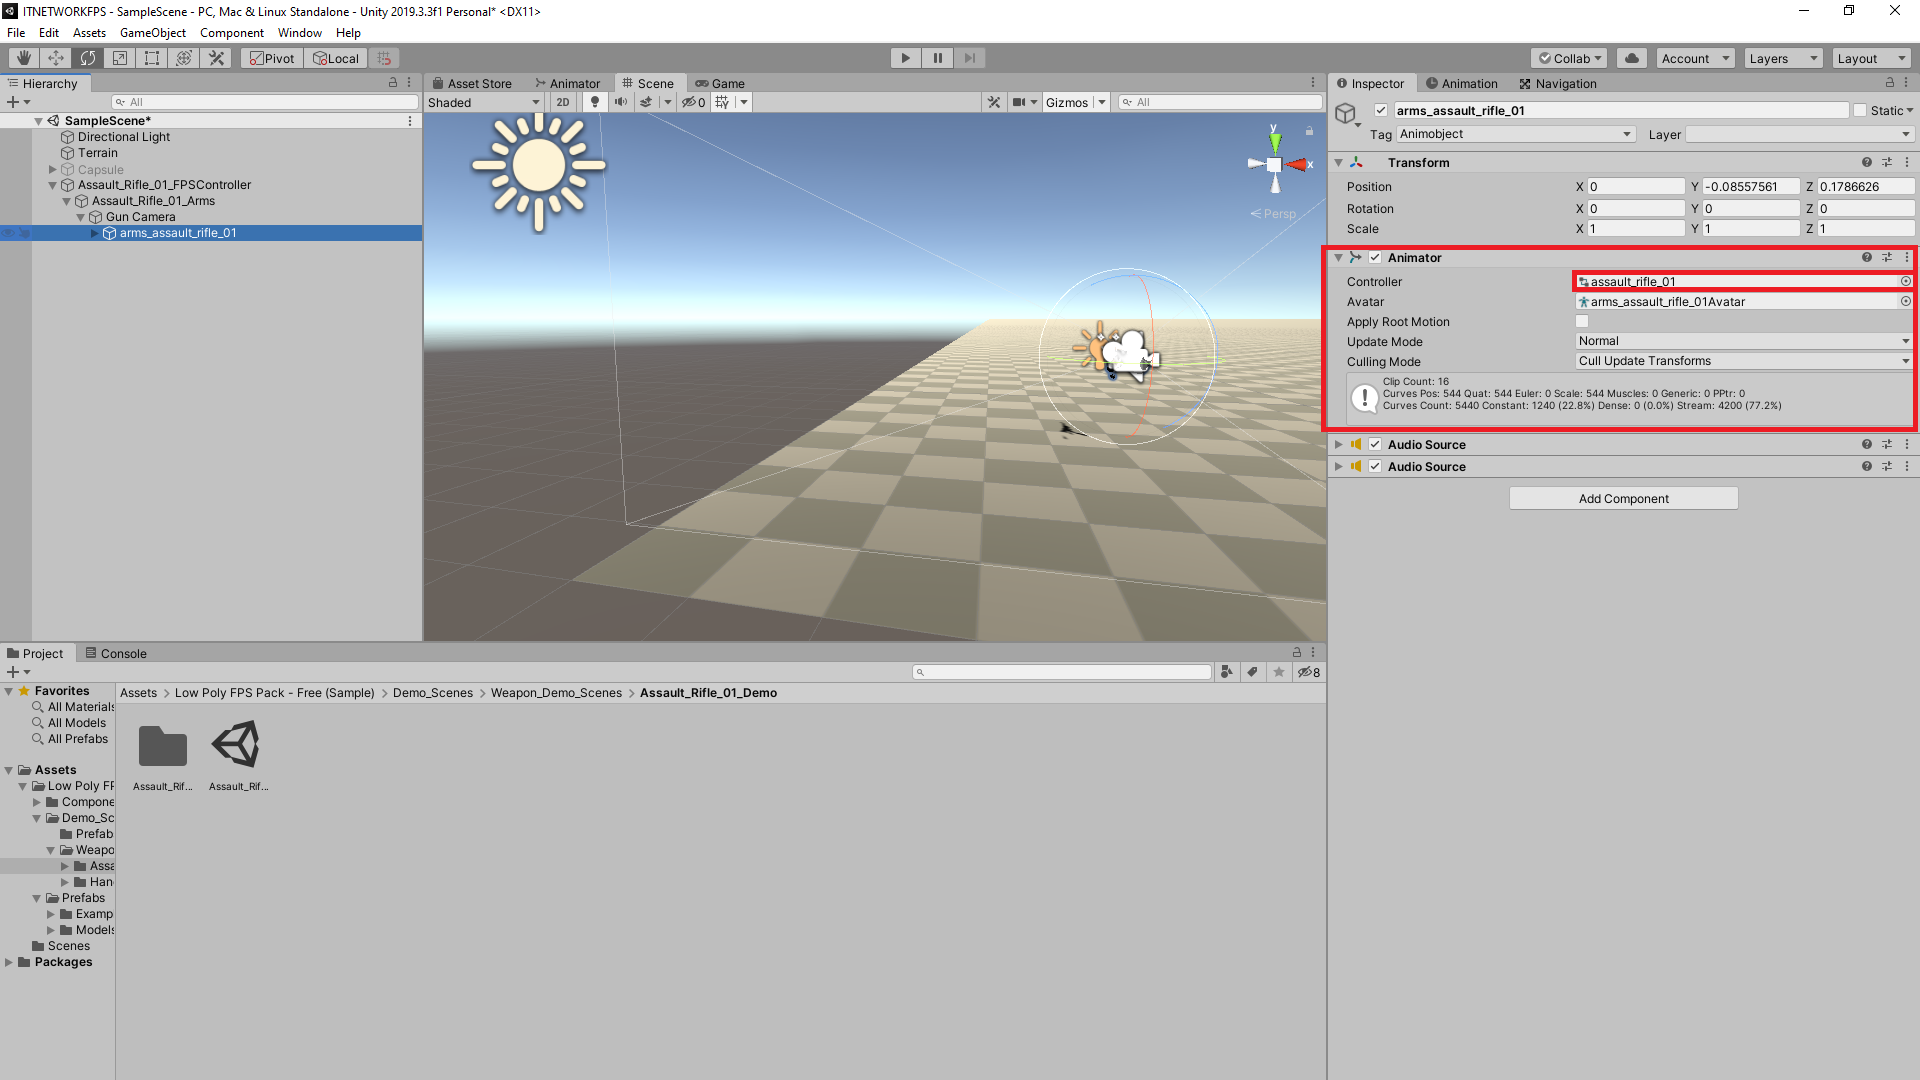Enable Apply Root Motion checkbox
The height and width of the screenshot is (1080, 1920).
1582,321
